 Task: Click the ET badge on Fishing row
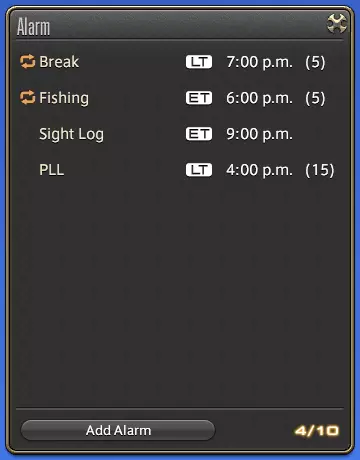(x=199, y=98)
